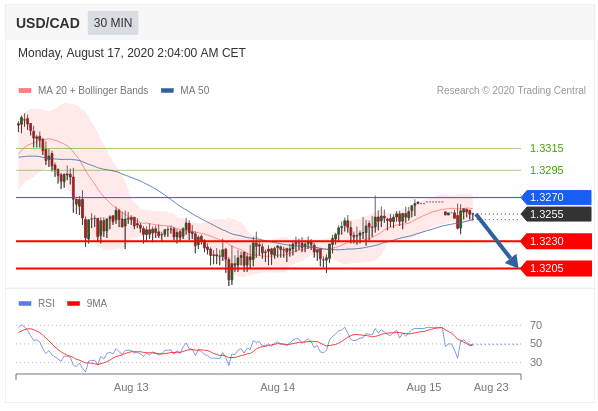Click the blue RSI legend swatch

click(25, 303)
